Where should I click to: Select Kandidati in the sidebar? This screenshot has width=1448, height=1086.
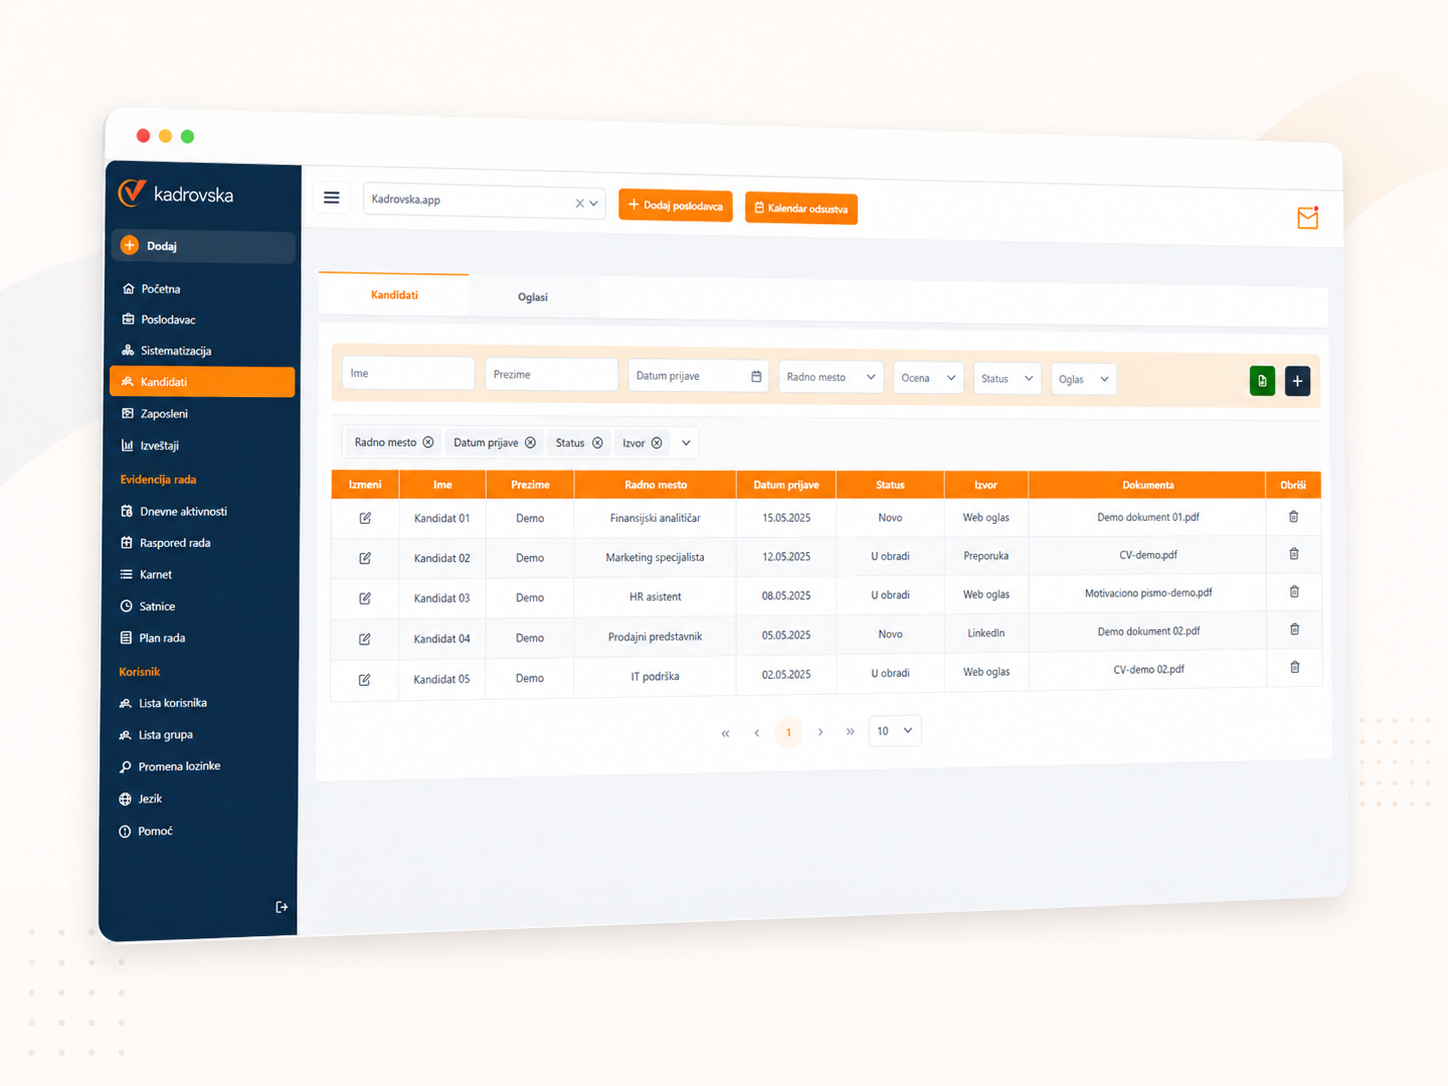(x=202, y=382)
